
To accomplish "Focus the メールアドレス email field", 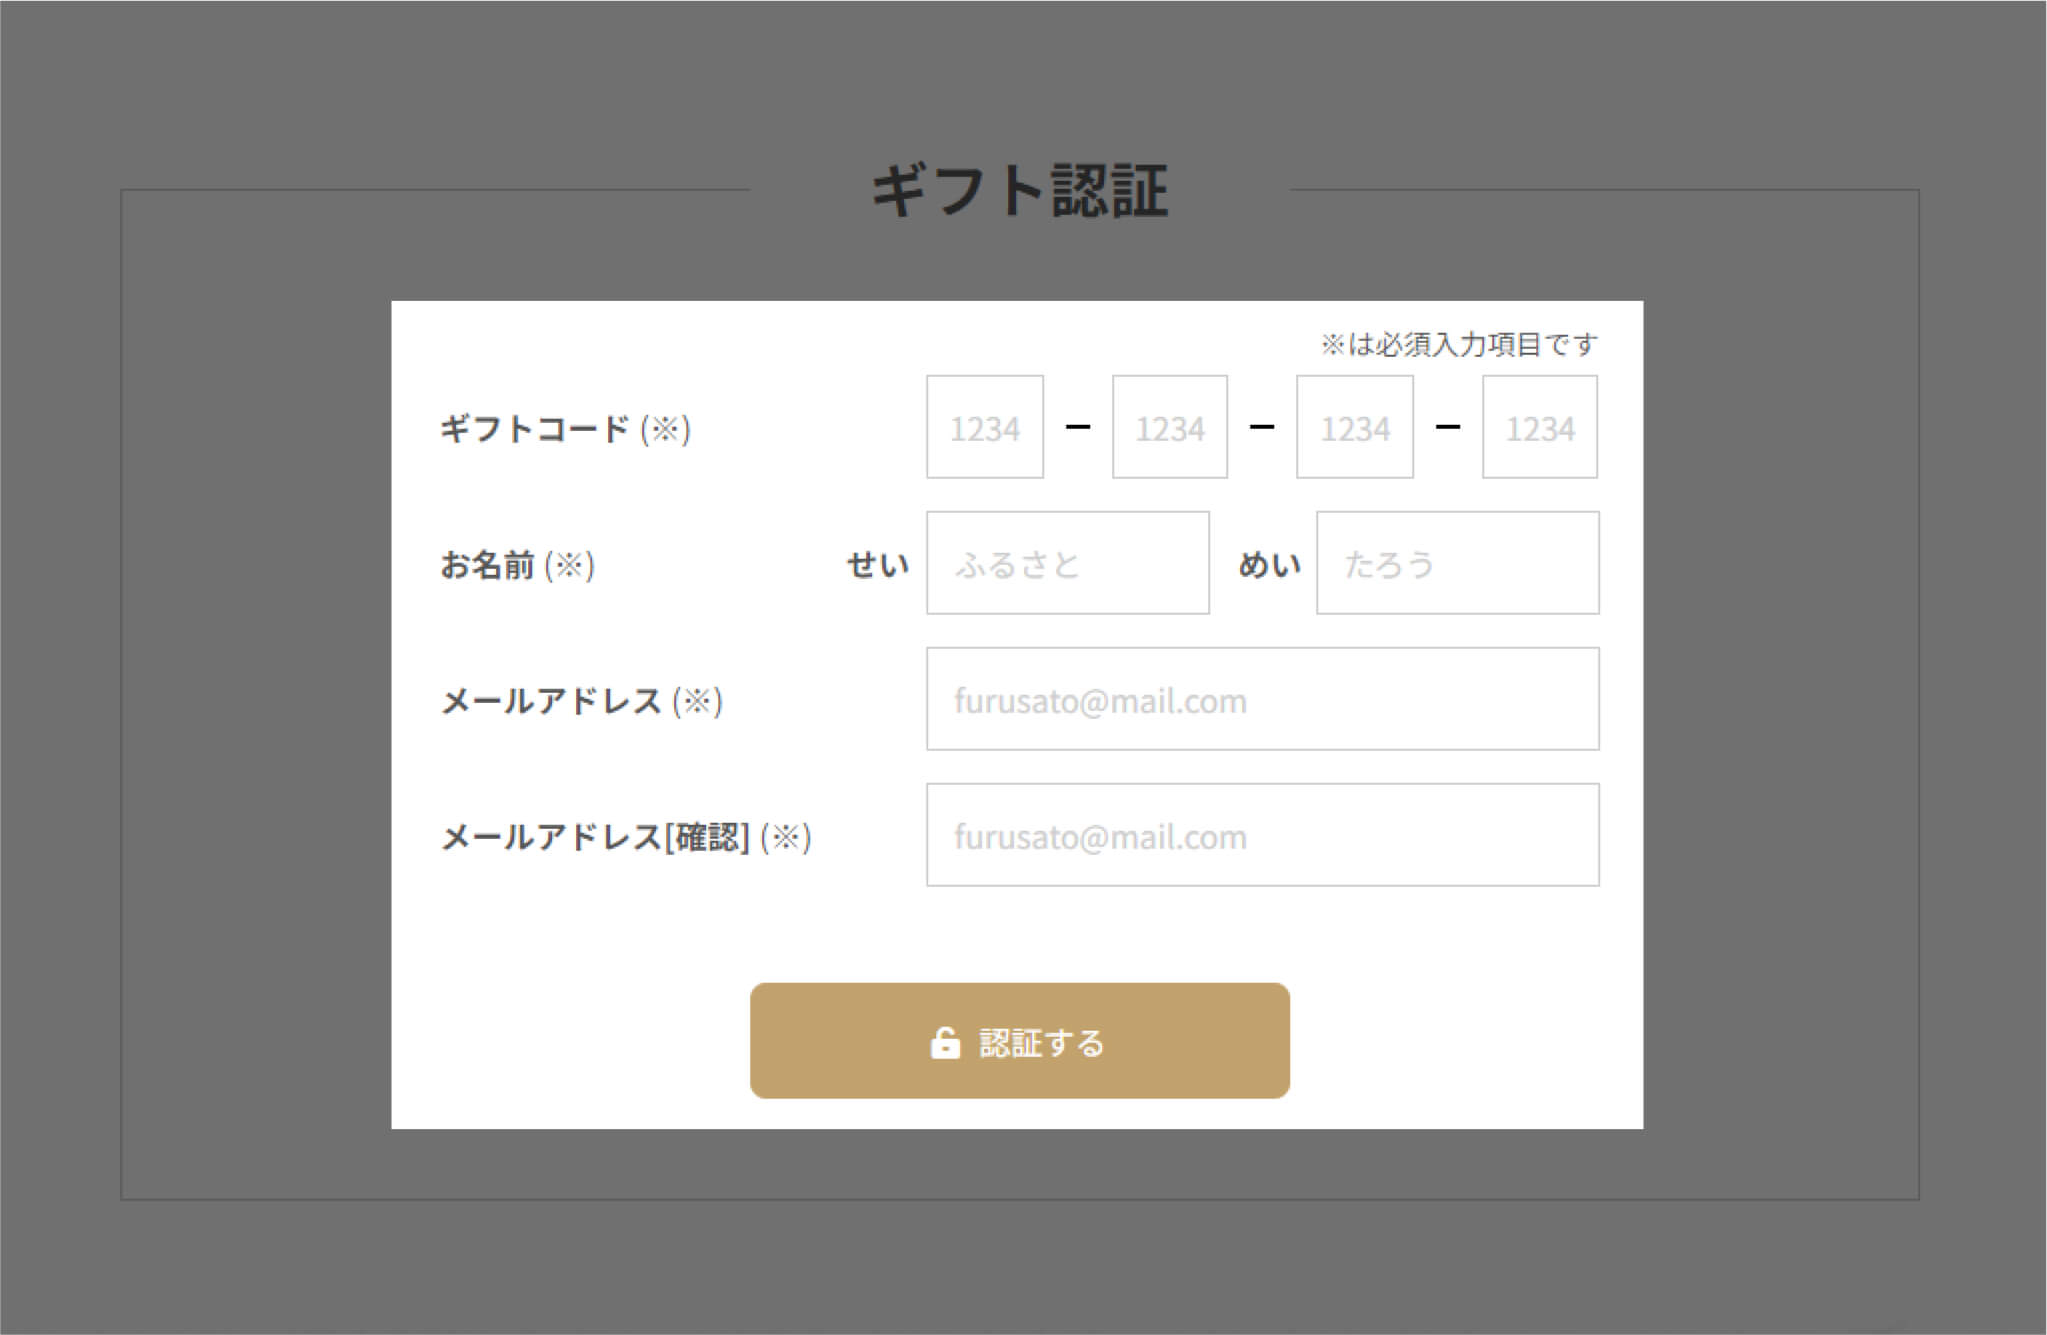I will [x=1262, y=699].
